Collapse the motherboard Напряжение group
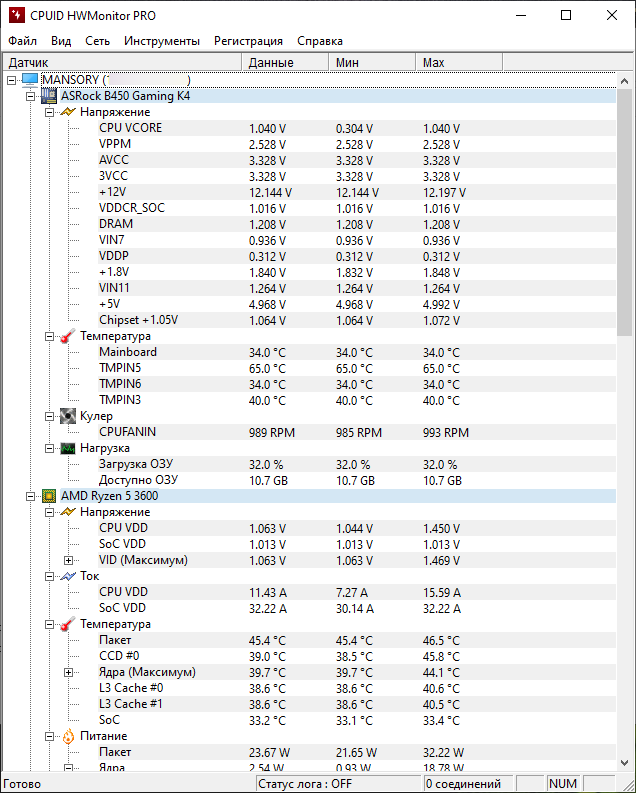Image resolution: width=636 pixels, height=793 pixels. tap(49, 112)
